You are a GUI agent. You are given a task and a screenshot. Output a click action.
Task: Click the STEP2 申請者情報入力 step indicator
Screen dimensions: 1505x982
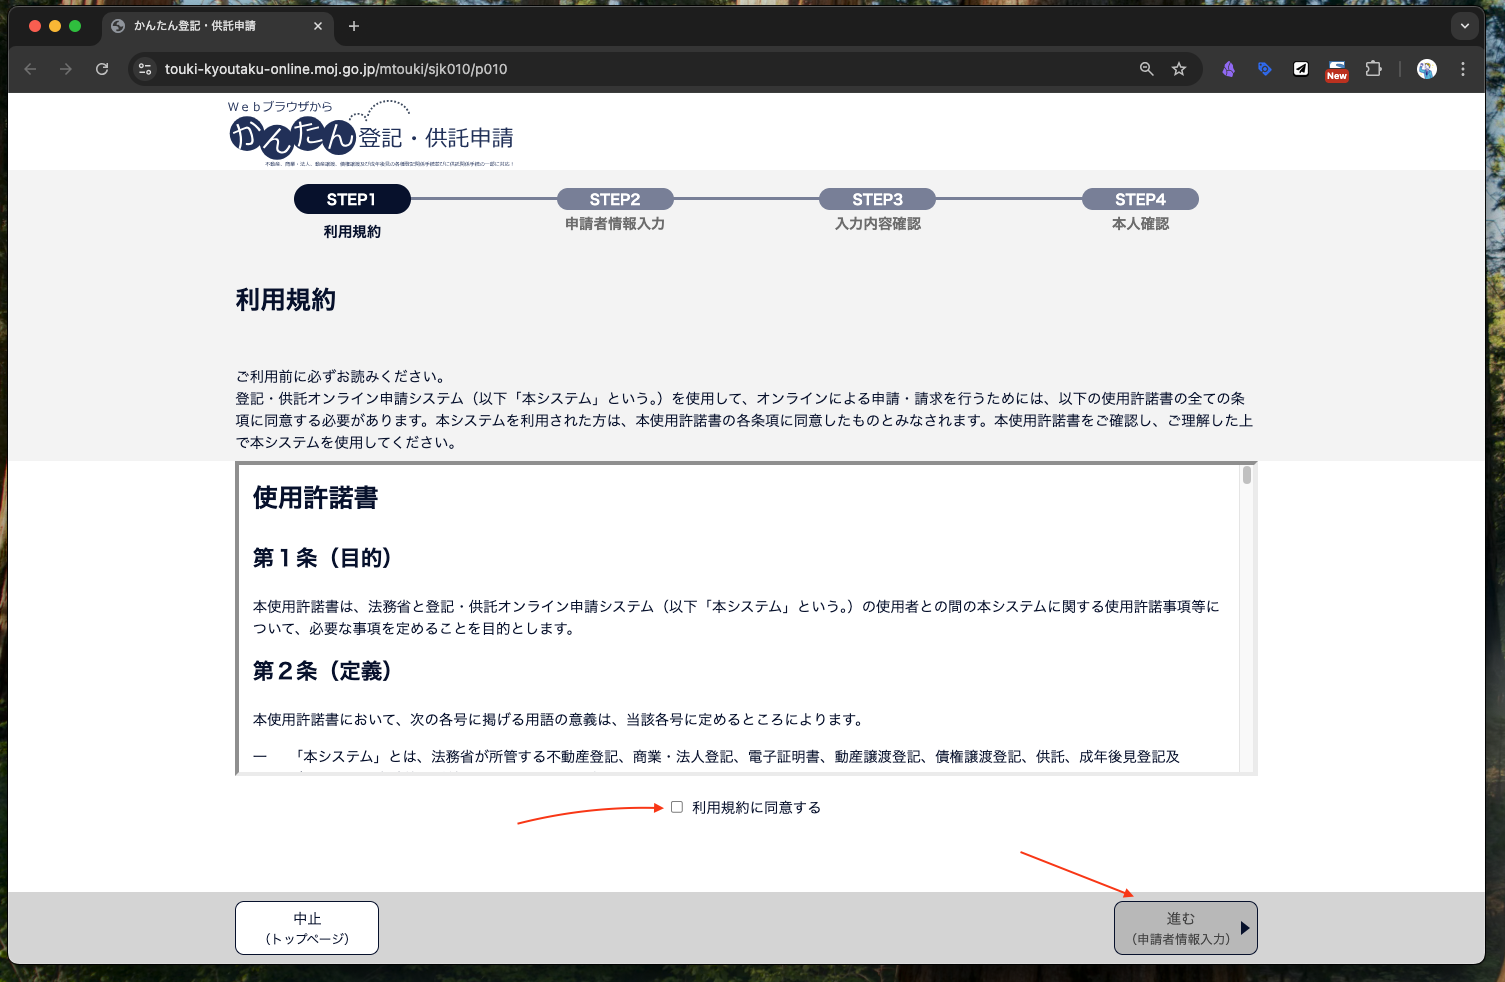(615, 200)
